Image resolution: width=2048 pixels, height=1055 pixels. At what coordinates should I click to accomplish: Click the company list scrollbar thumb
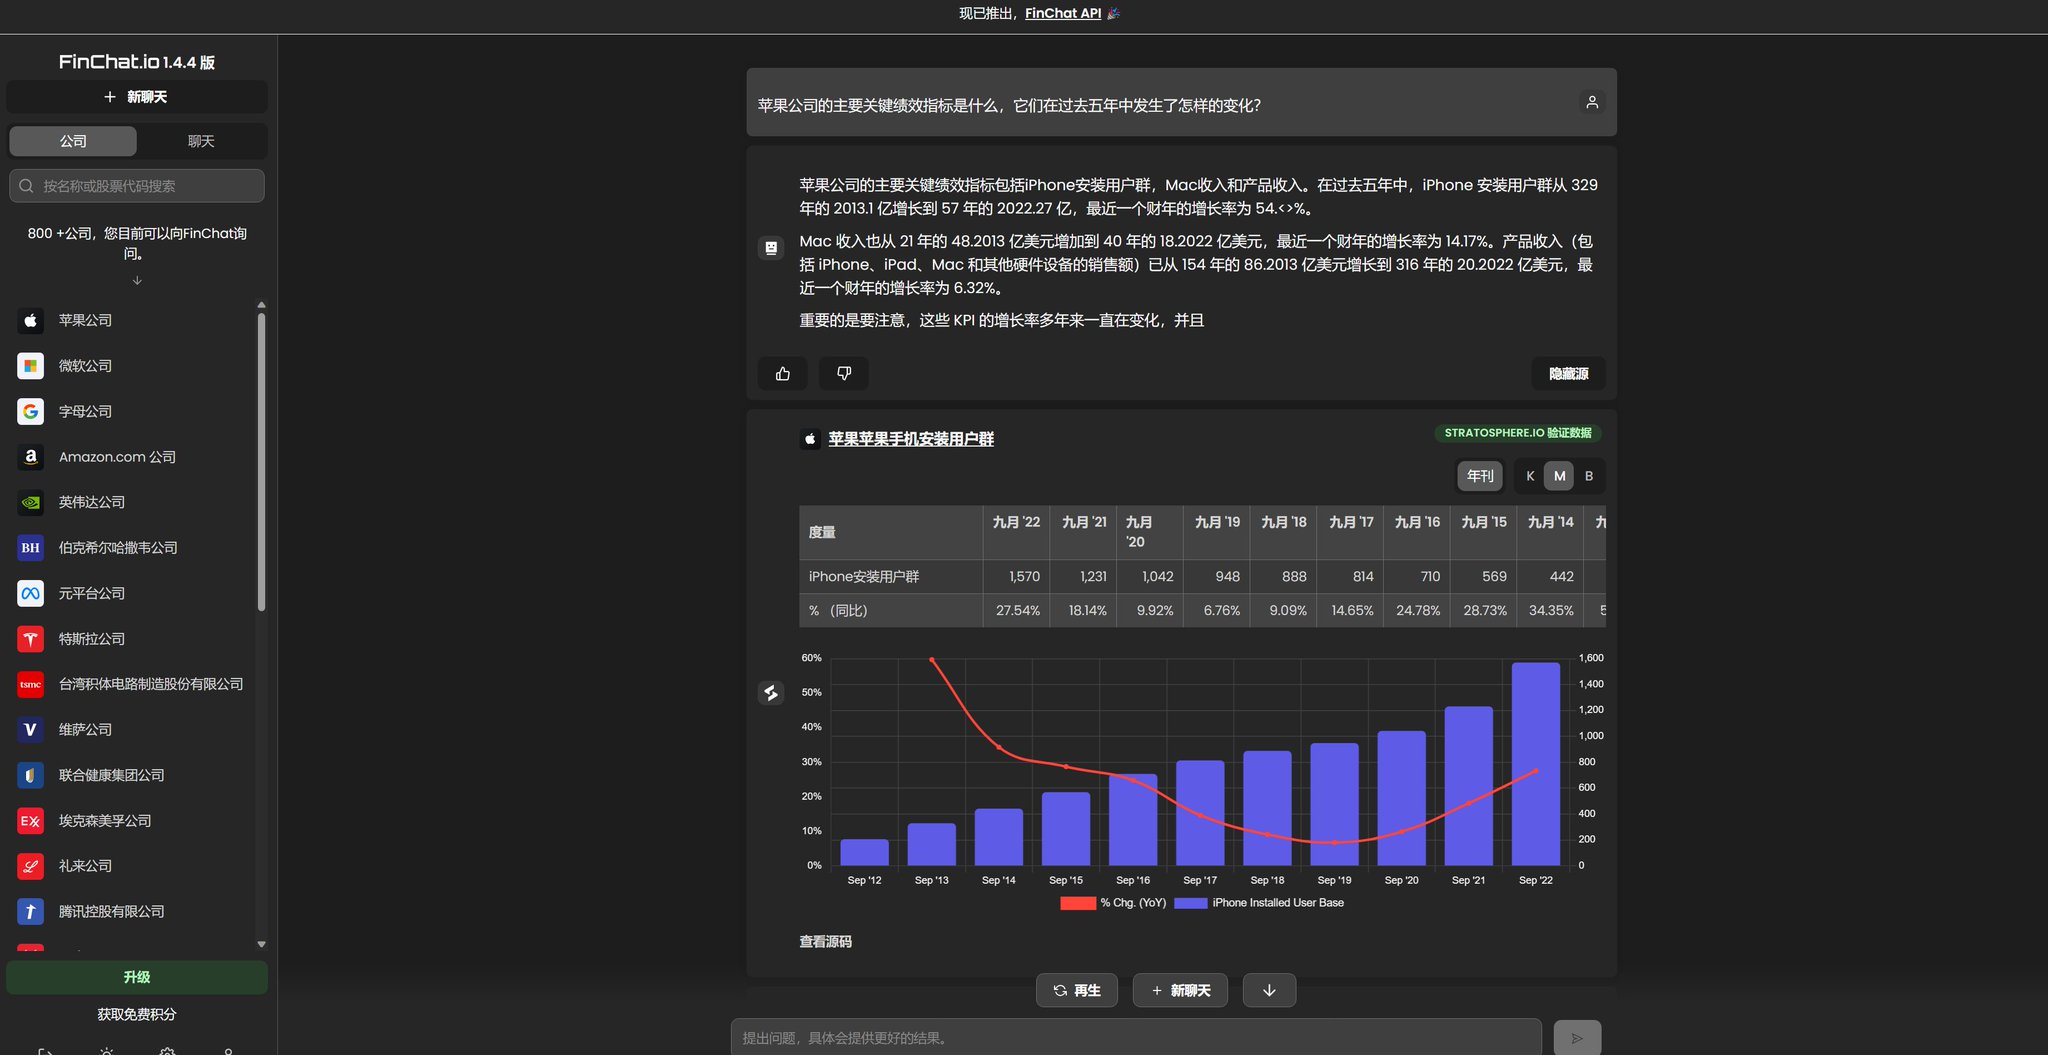[261, 461]
